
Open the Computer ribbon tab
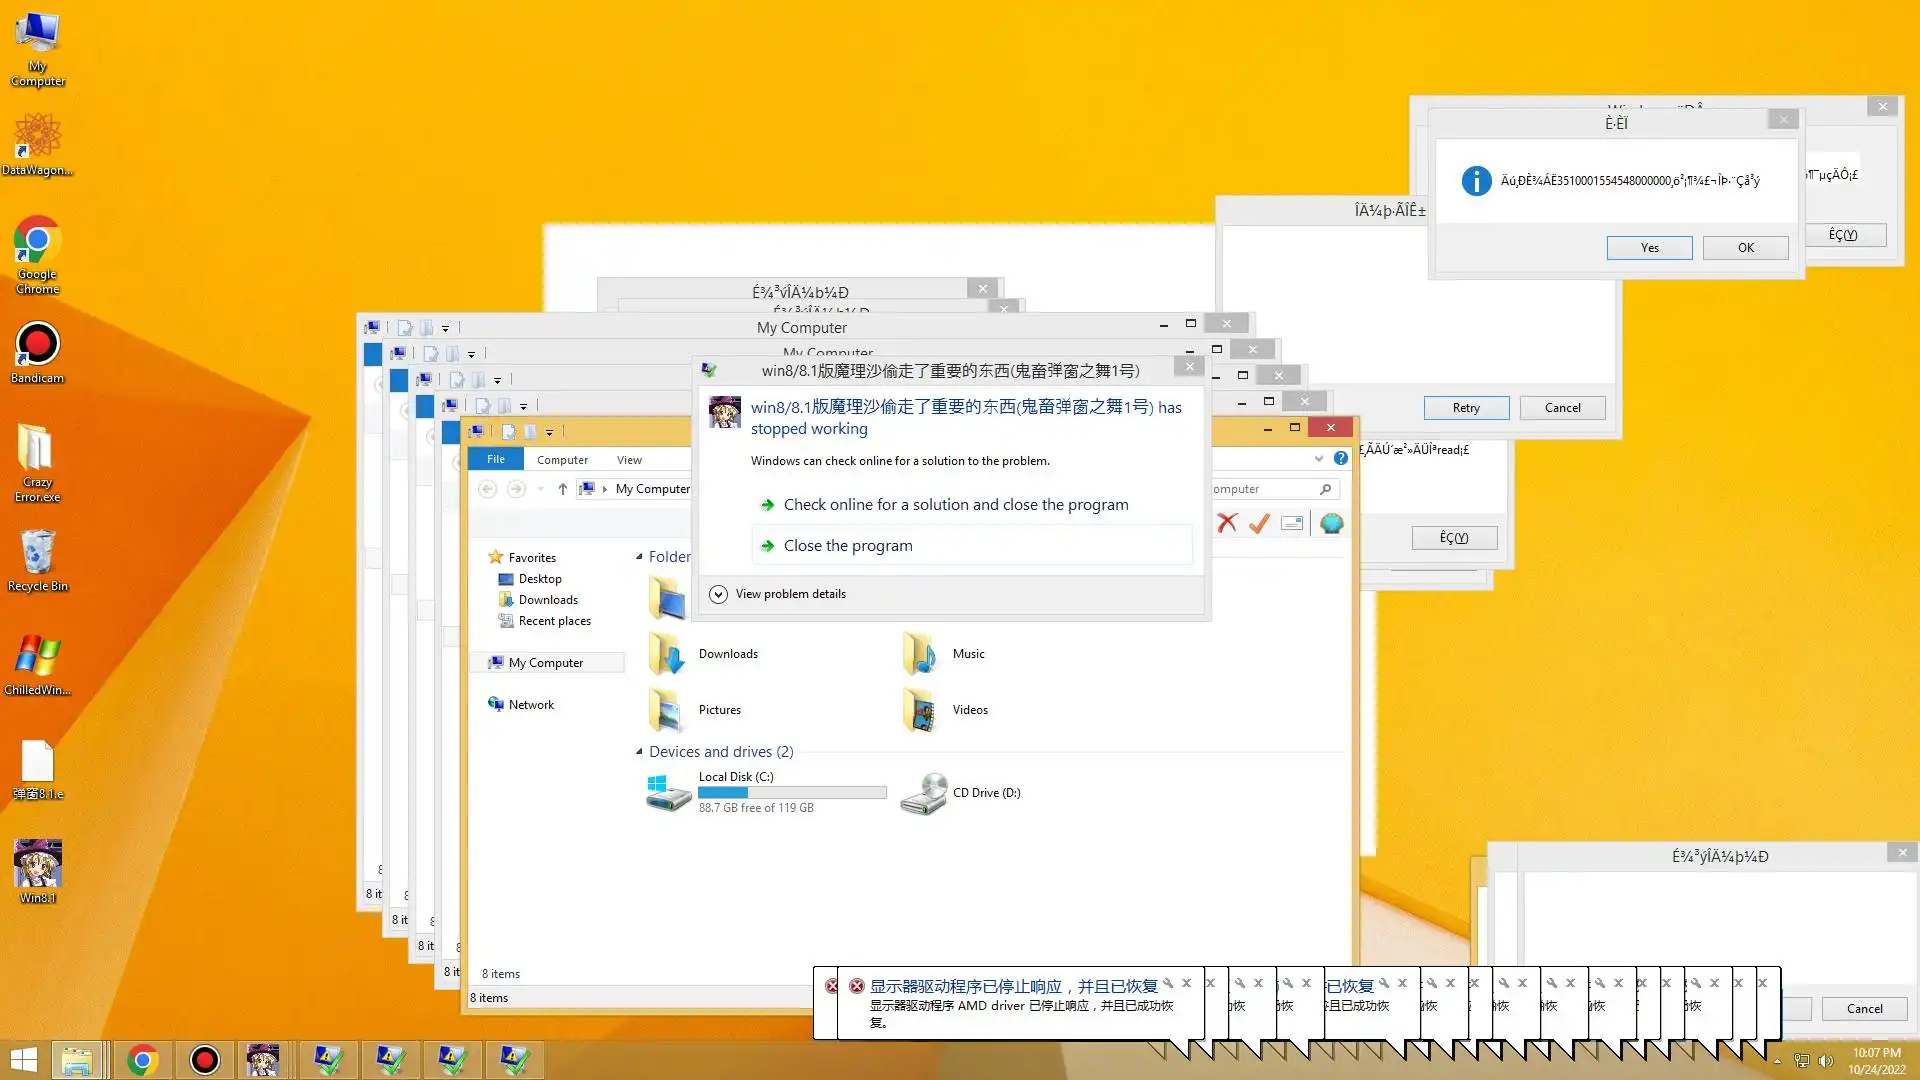coord(562,460)
